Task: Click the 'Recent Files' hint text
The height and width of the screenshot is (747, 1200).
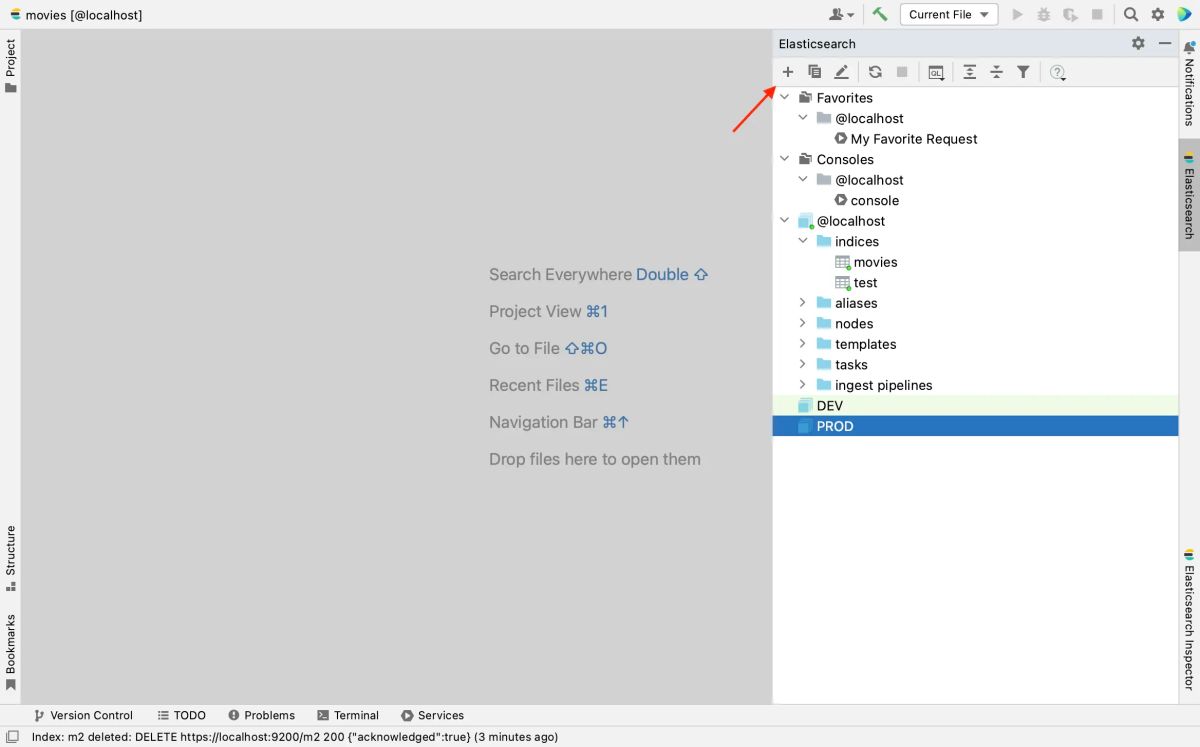Action: click(x=534, y=385)
